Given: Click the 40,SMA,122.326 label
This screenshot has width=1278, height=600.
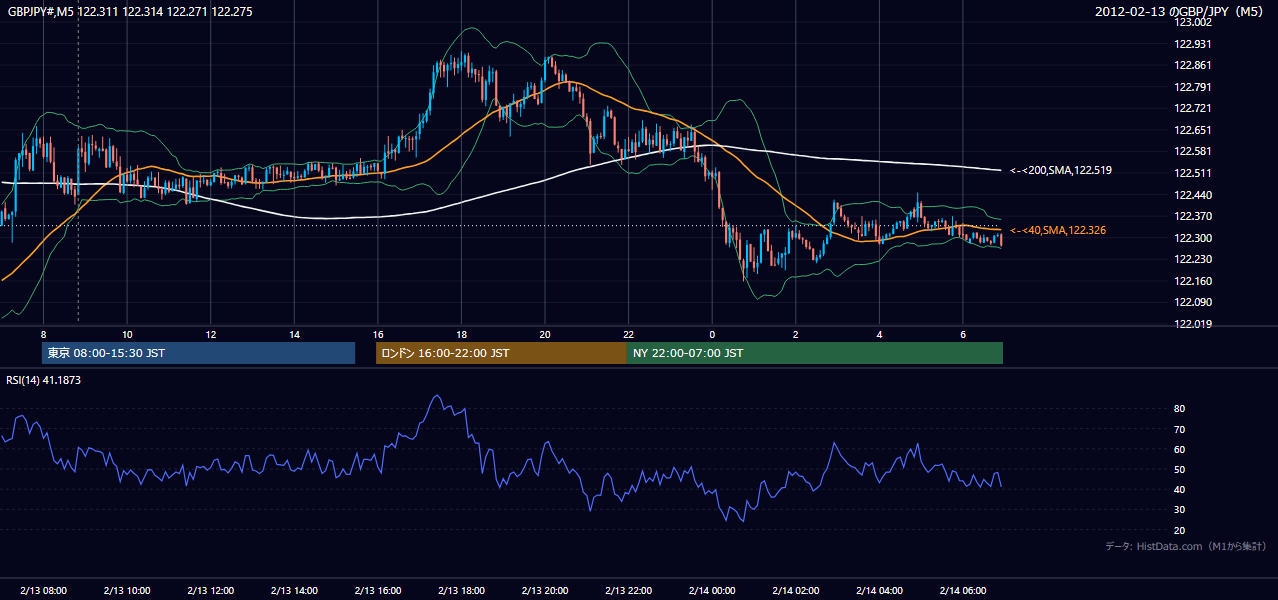Looking at the screenshot, I should 1058,231.
